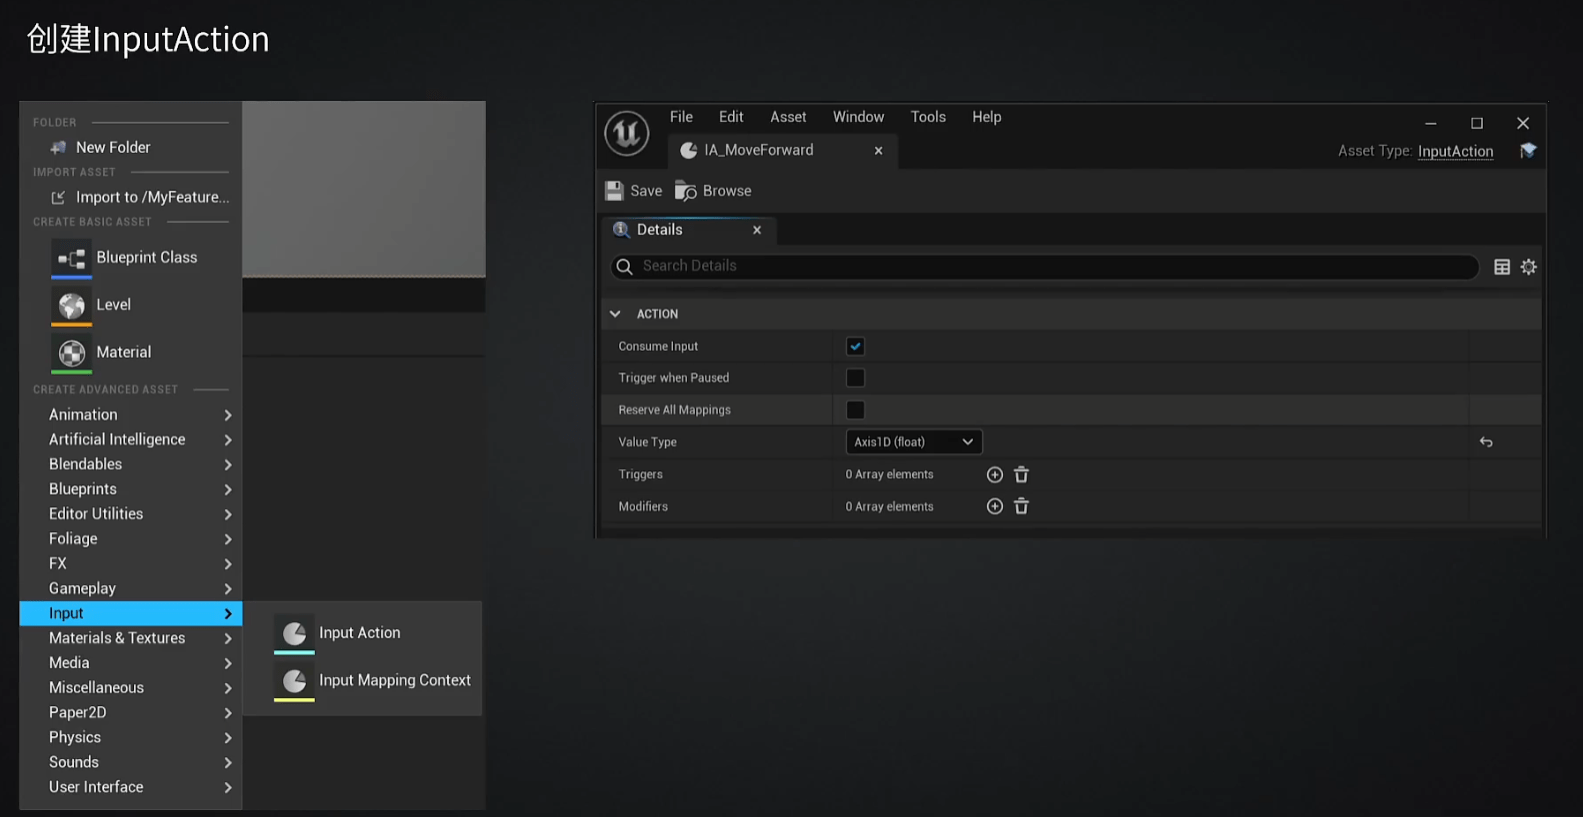Enable Trigger when Paused checkbox
The height and width of the screenshot is (817, 1583).
855,378
